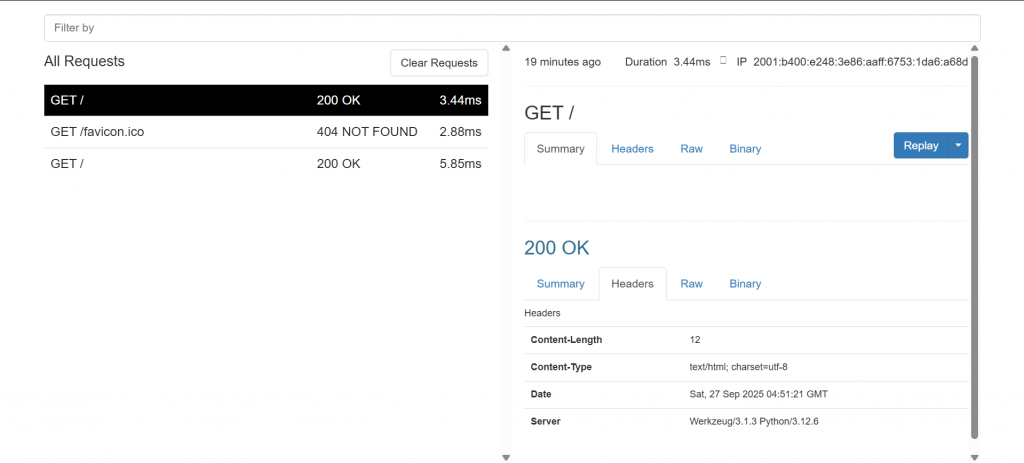Show request Summary tab
Image resolution: width=1024 pixels, height=463 pixels.
point(560,149)
